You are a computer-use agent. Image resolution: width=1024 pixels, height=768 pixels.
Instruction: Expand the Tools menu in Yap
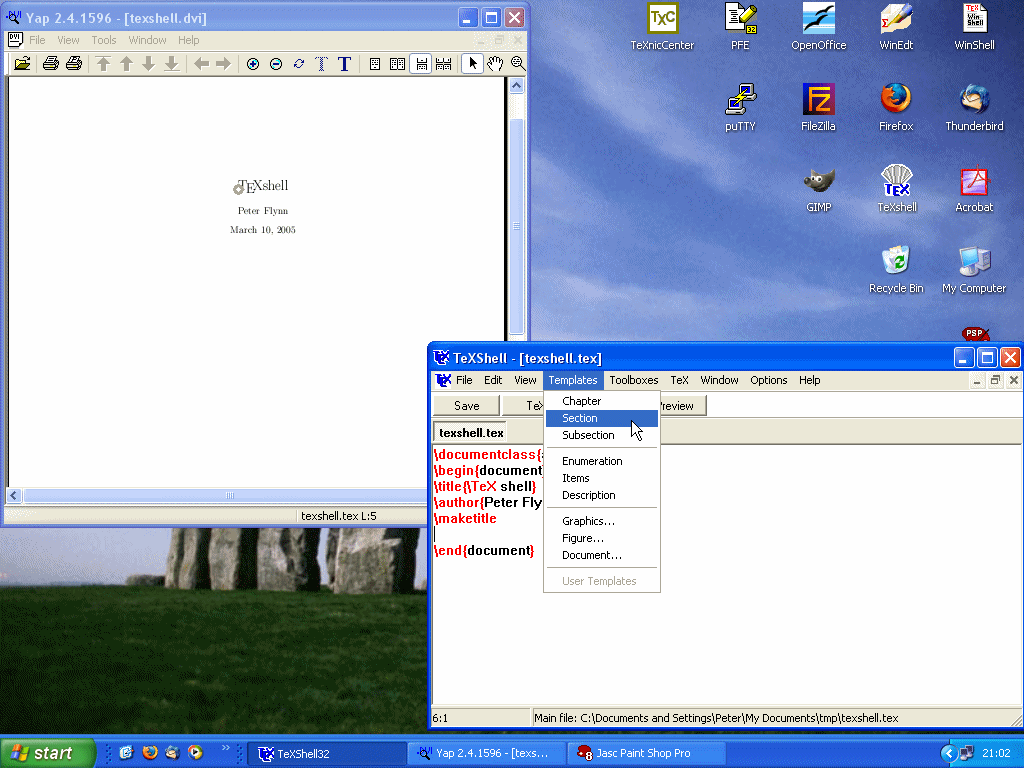[x=104, y=40]
